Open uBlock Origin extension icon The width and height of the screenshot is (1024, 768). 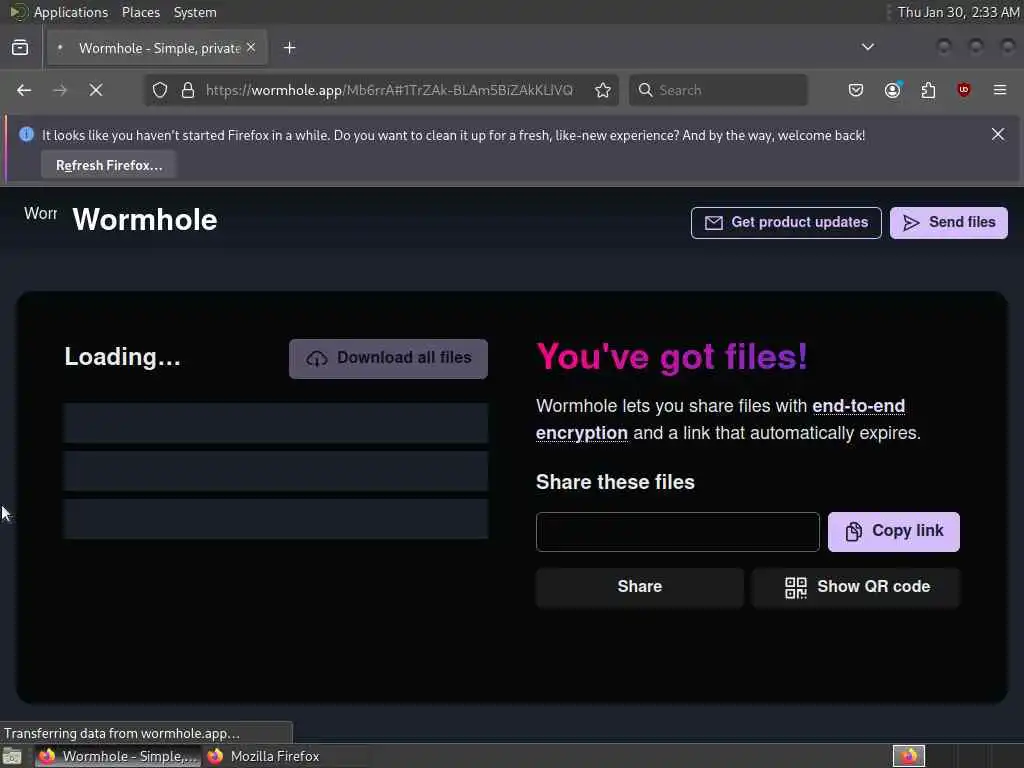pyautogui.click(x=963, y=90)
